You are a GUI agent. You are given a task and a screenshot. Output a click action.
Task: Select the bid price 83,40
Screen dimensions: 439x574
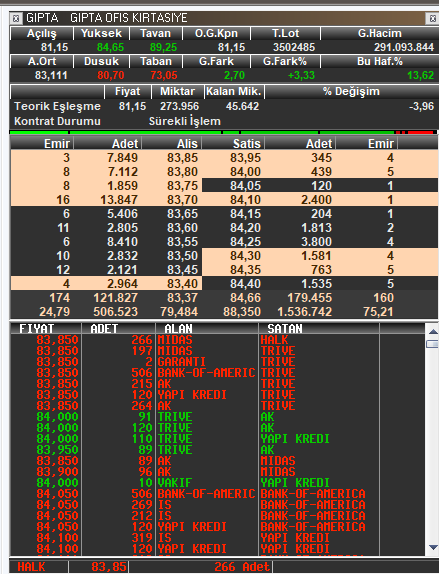point(182,284)
